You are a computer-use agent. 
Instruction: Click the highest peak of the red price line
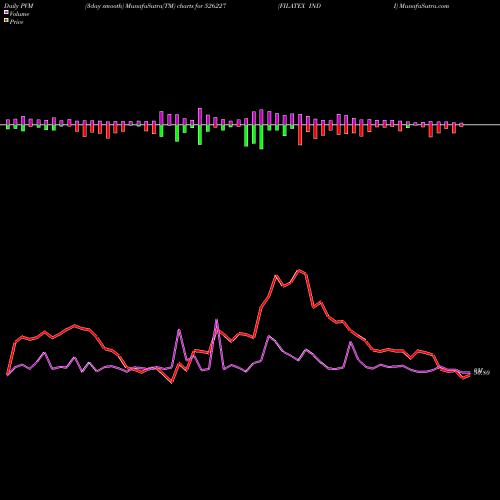299,270
